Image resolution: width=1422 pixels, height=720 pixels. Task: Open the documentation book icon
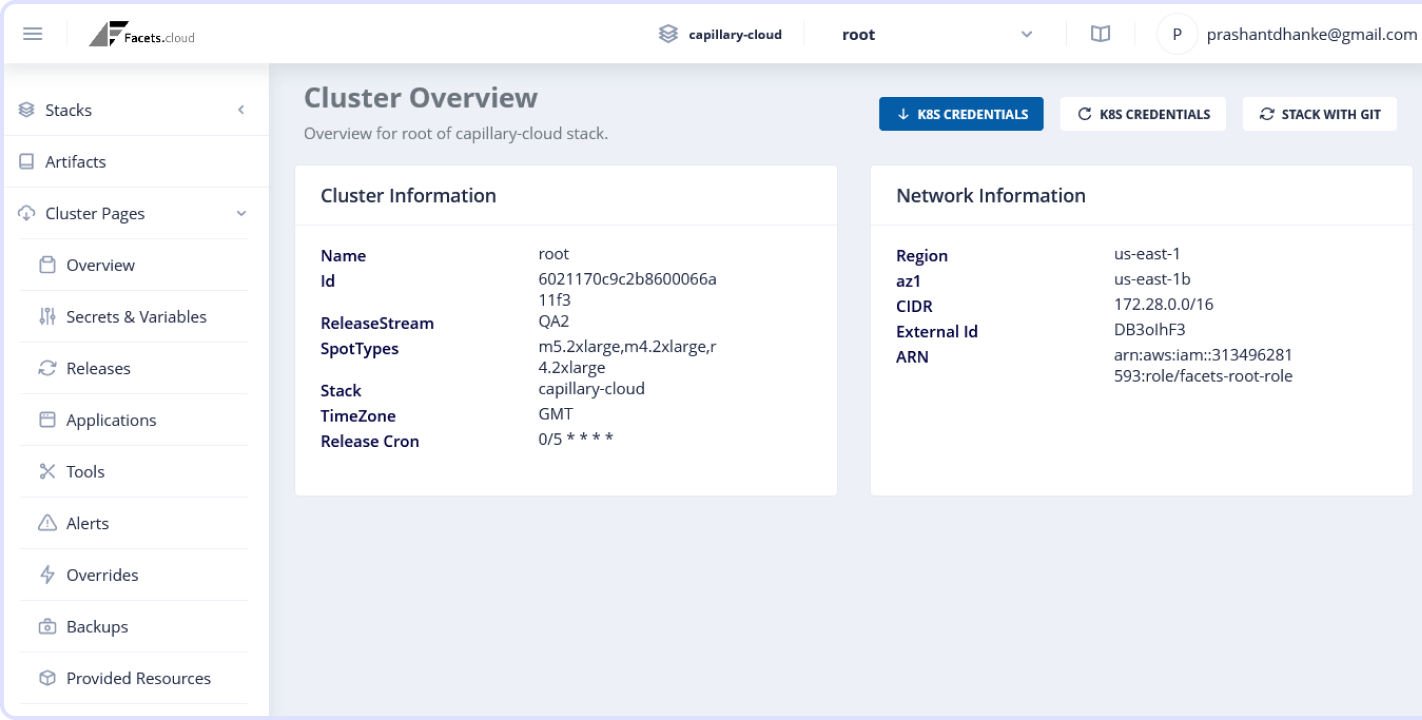1100,34
